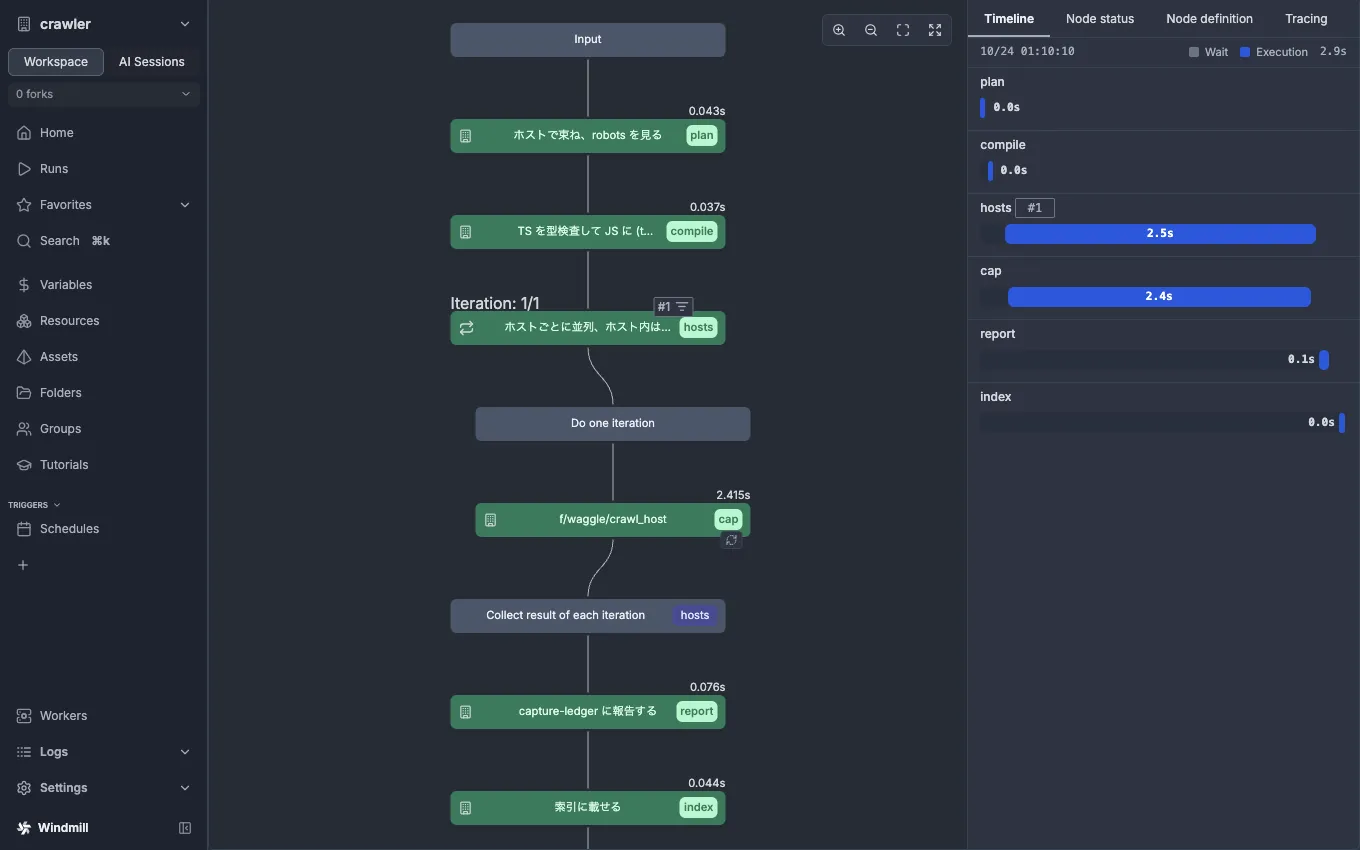Open the crawler workspace switcher
Screen dimensions: 1360x850
coord(104,24)
